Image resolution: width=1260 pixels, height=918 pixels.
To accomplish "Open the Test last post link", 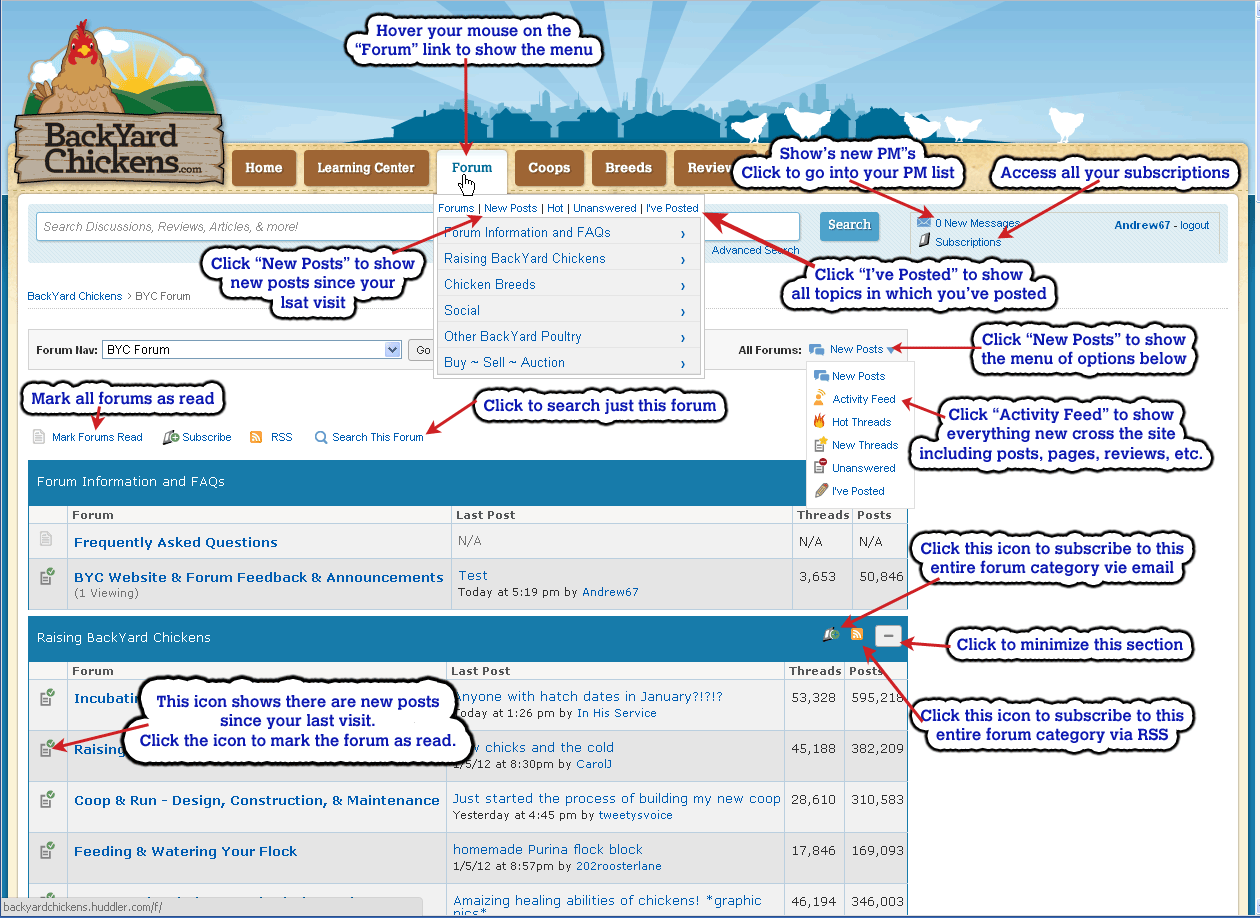I will tap(473, 575).
